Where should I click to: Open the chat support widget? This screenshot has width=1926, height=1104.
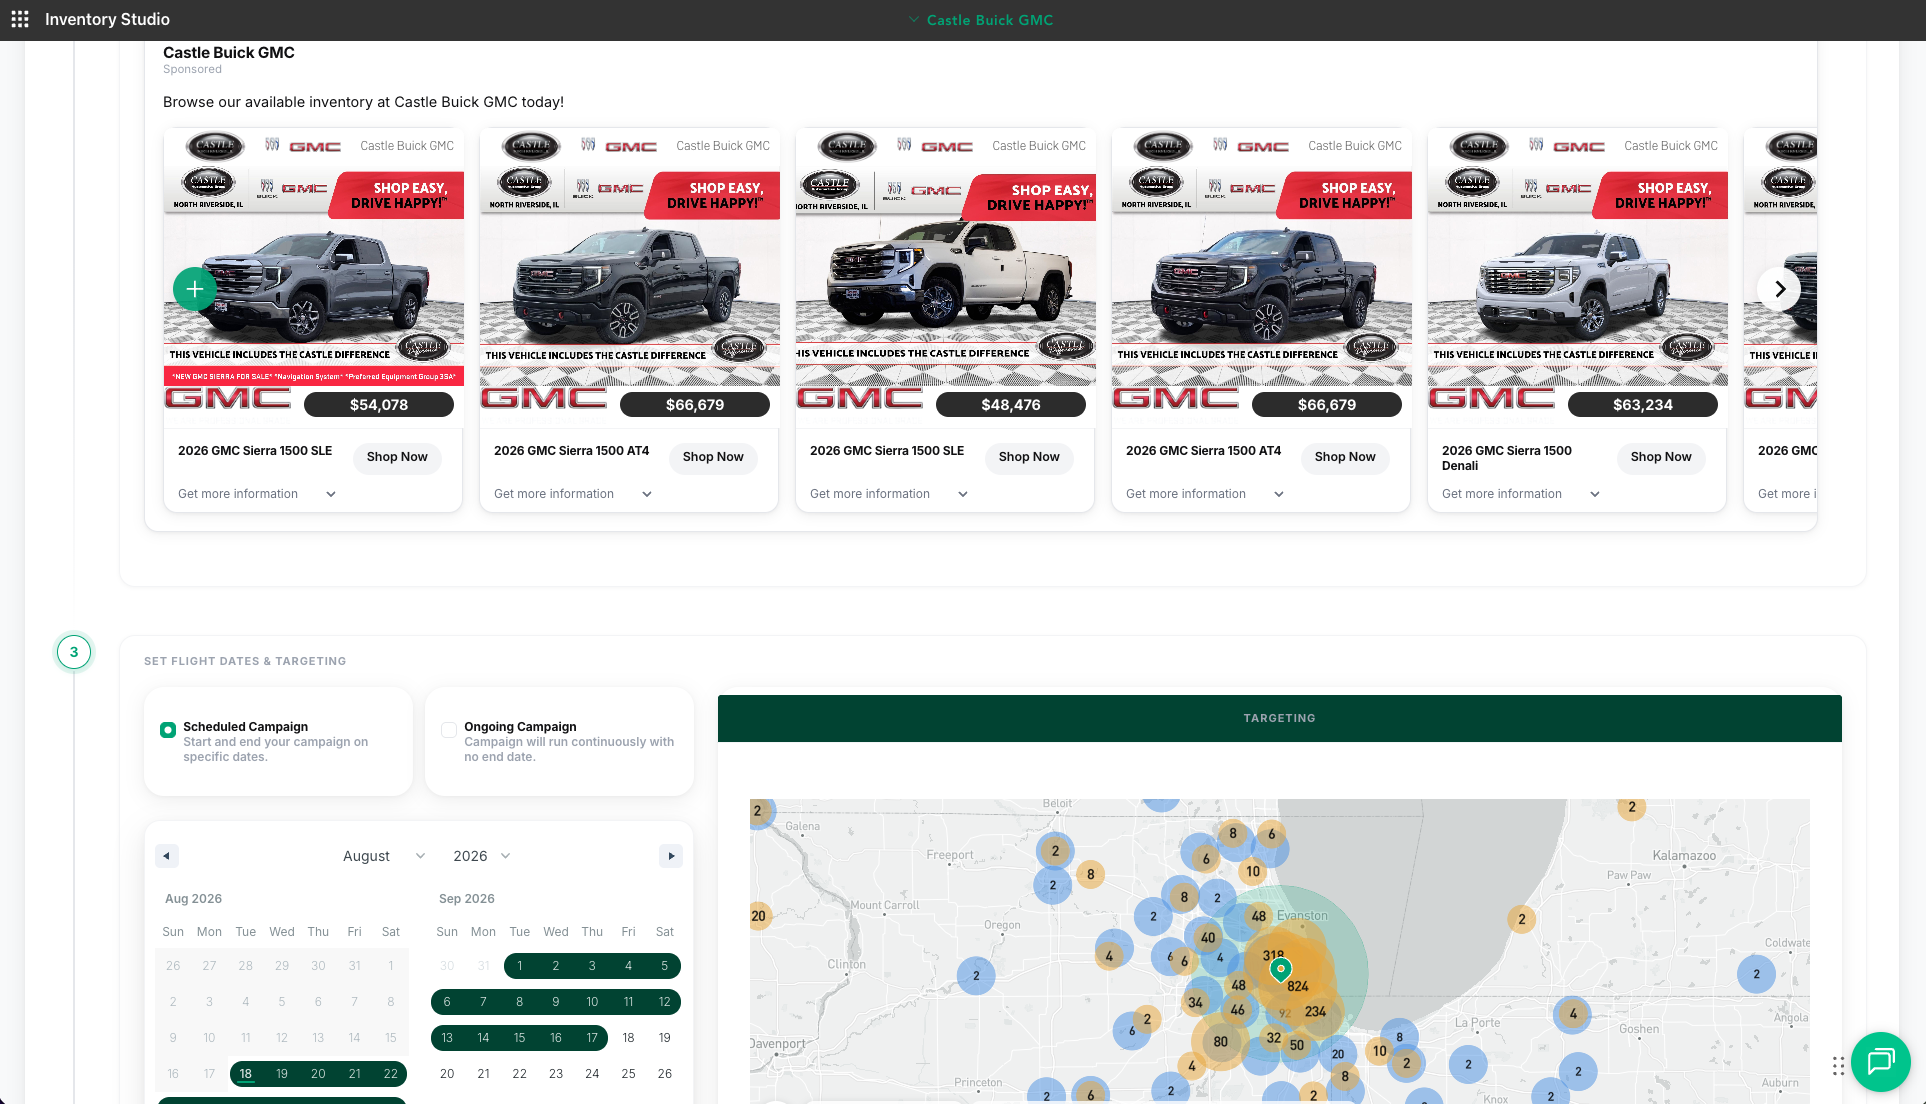click(1880, 1061)
